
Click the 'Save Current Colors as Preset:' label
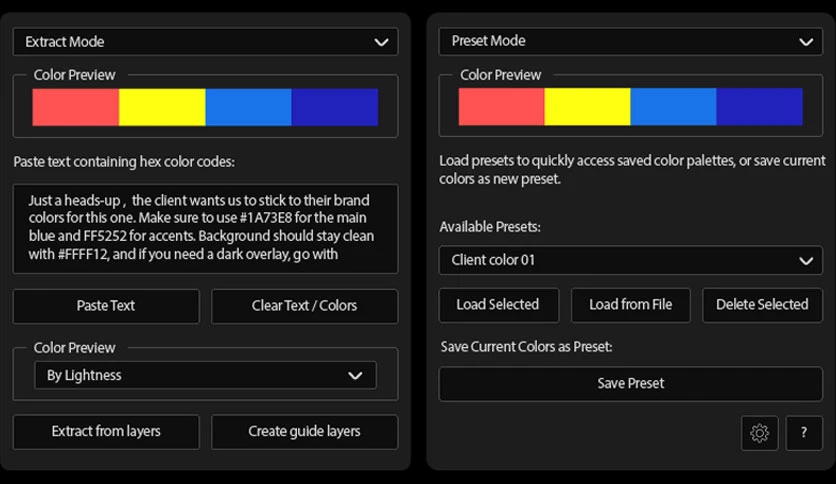coord(526,347)
